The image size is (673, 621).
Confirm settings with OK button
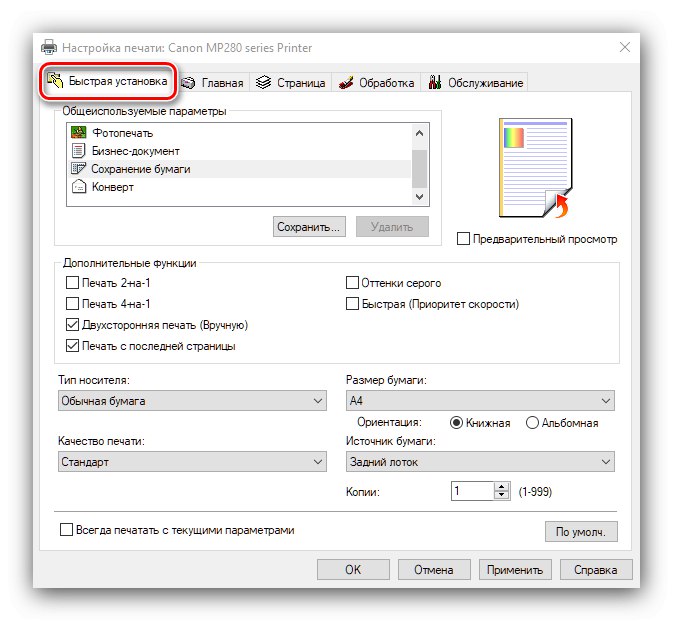tap(353, 570)
